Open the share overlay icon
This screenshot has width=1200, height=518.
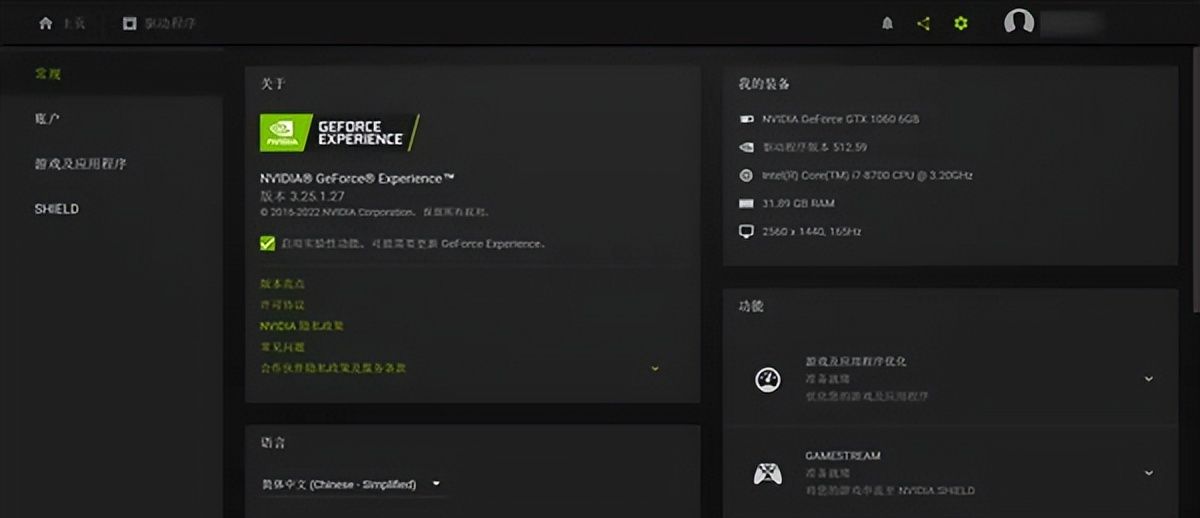point(923,23)
